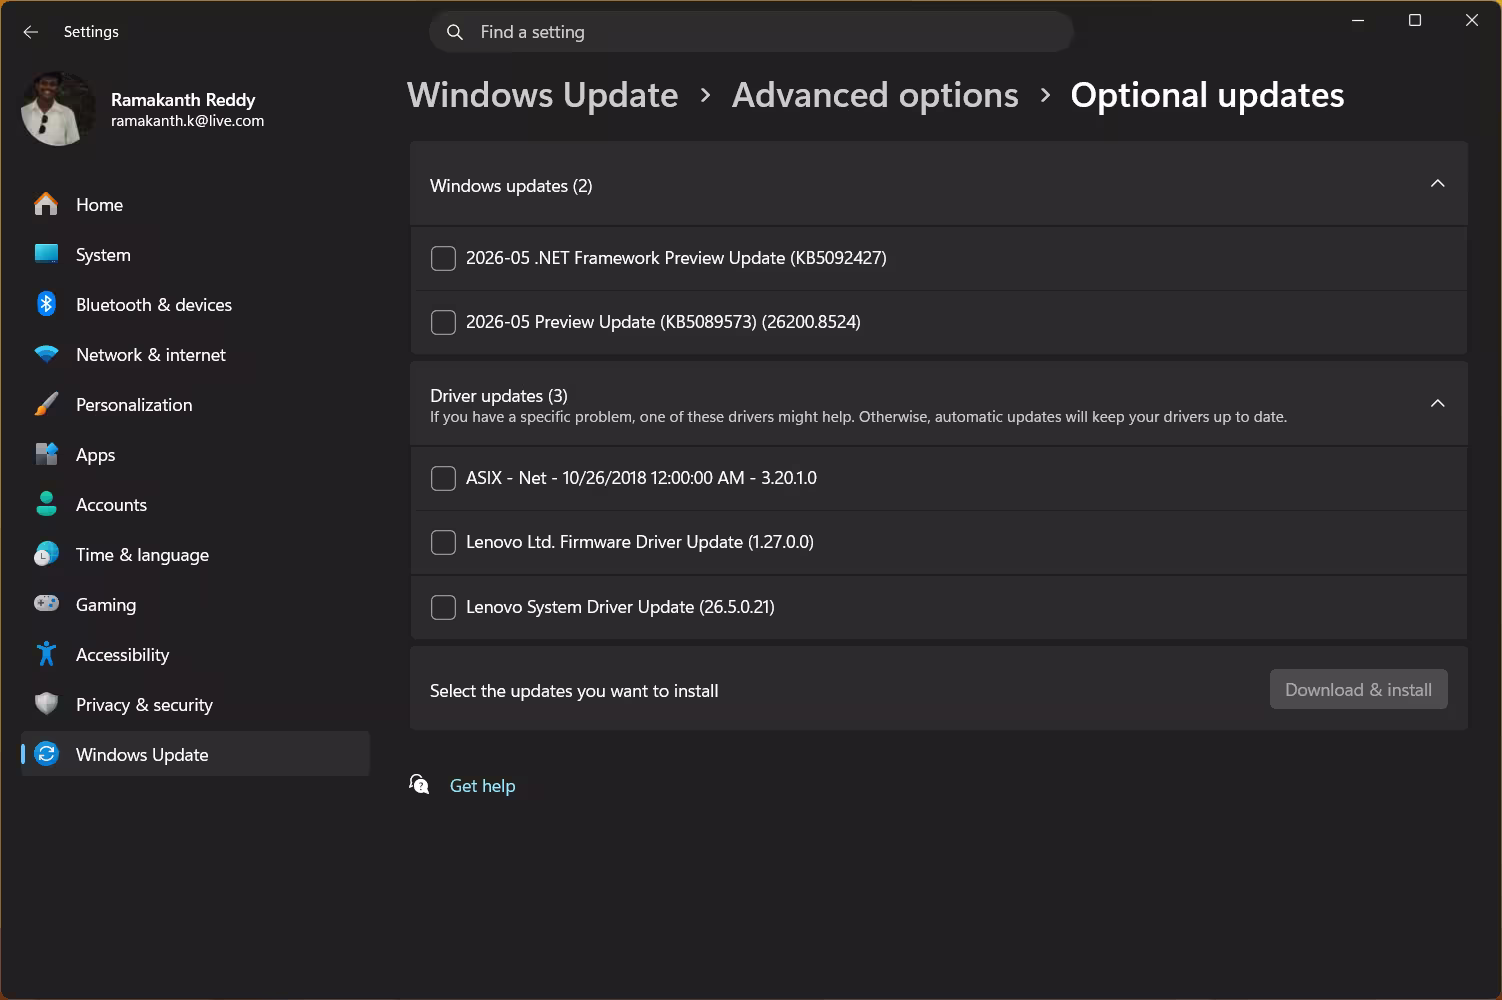The height and width of the screenshot is (1000, 1502).
Task: Open Gaming settings
Action: tap(195, 604)
